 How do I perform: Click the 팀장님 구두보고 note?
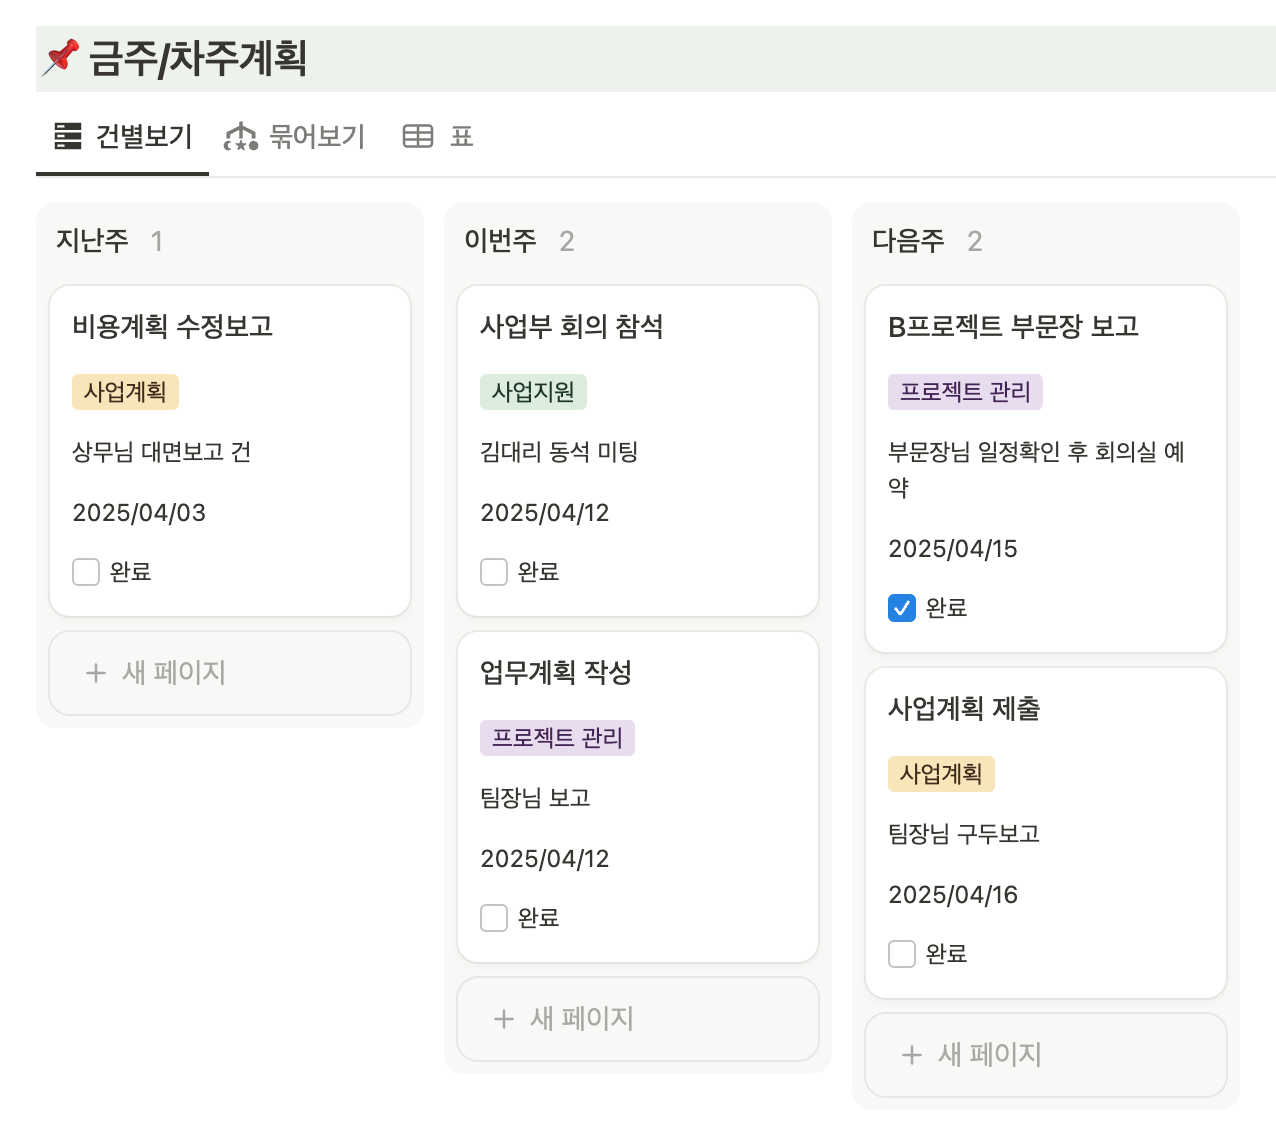pos(964,834)
